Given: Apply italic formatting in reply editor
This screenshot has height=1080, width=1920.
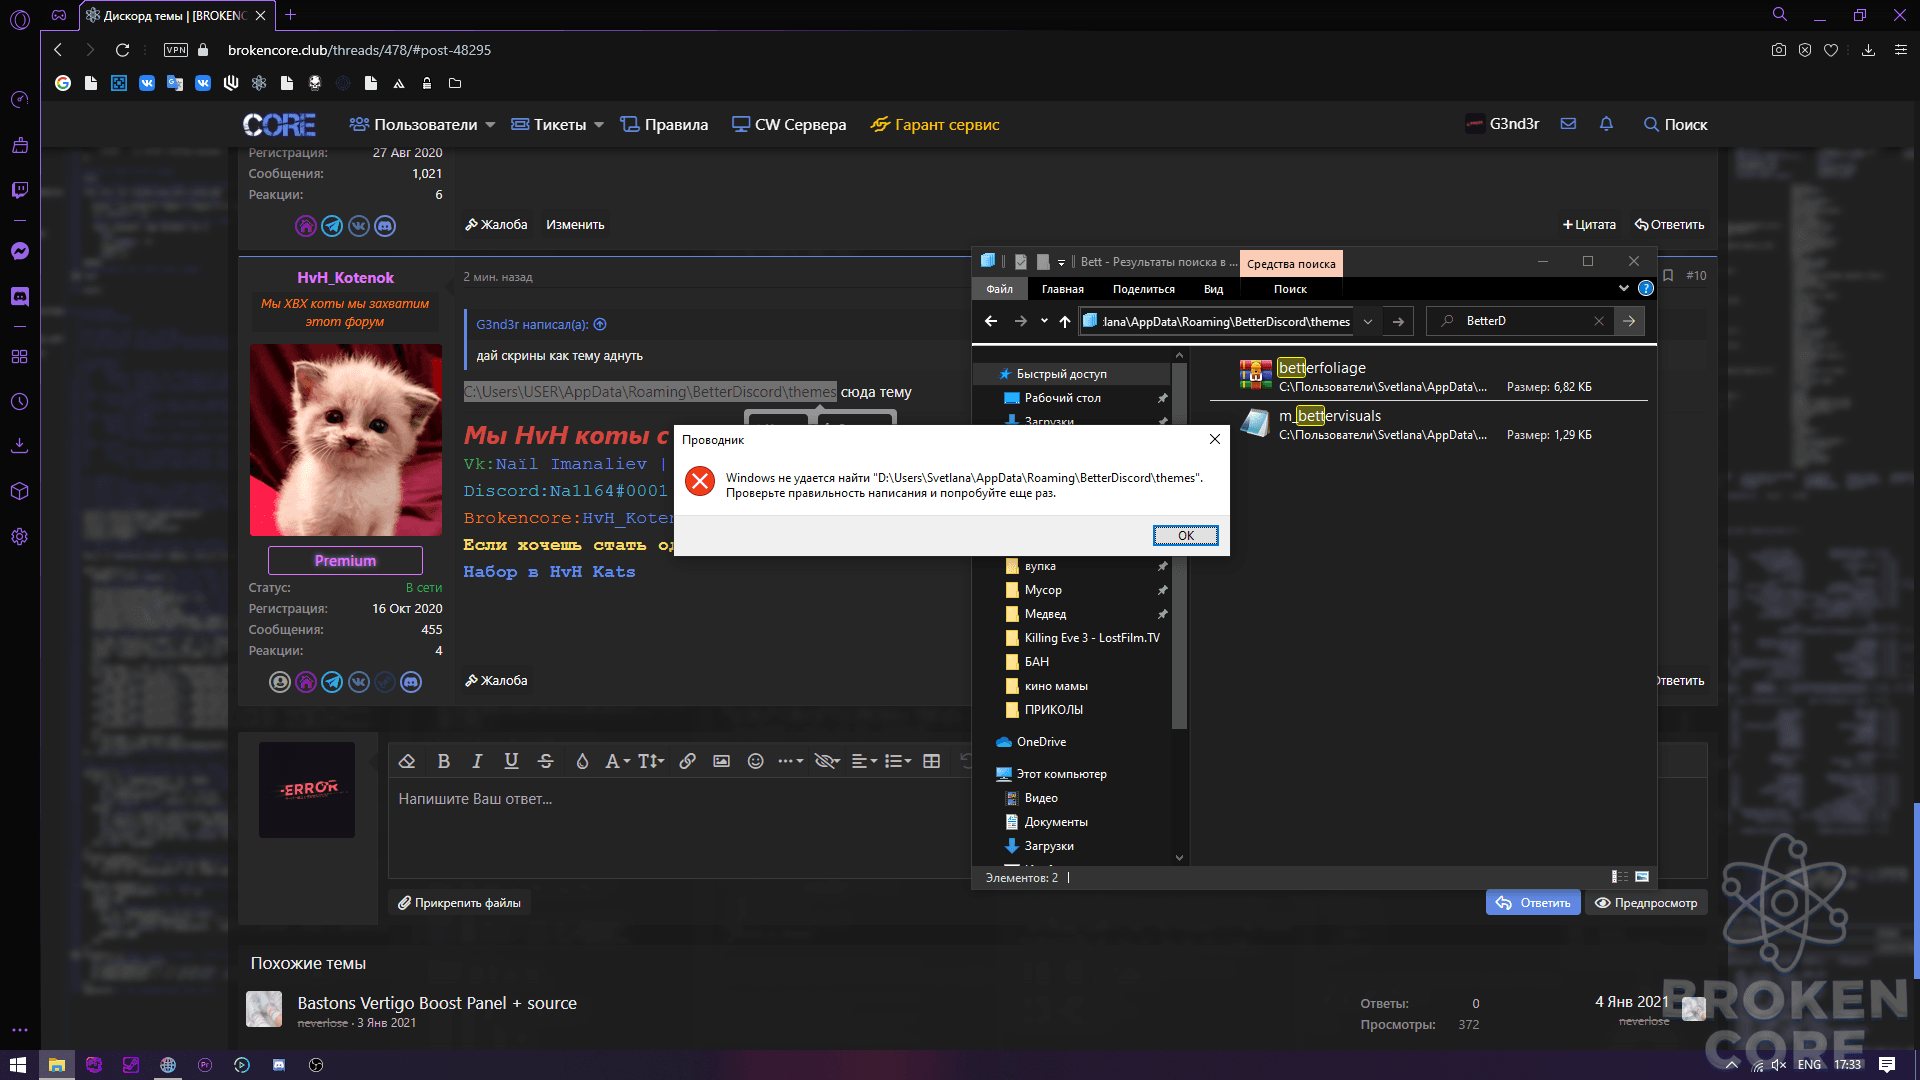Looking at the screenshot, I should 477,761.
